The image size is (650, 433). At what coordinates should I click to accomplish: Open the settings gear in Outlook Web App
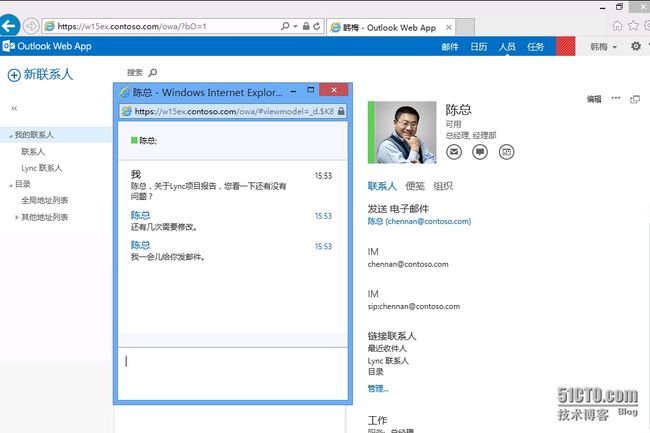[635, 46]
